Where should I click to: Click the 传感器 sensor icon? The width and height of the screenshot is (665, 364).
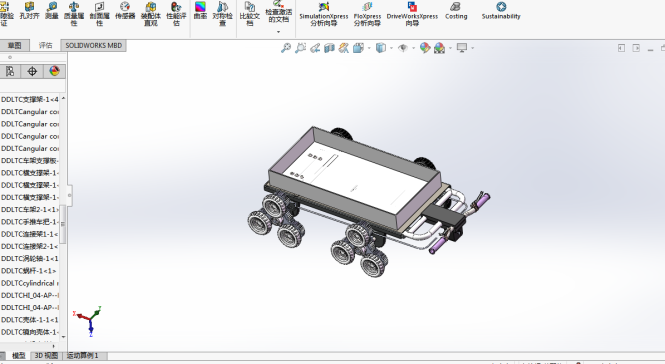[125, 11]
